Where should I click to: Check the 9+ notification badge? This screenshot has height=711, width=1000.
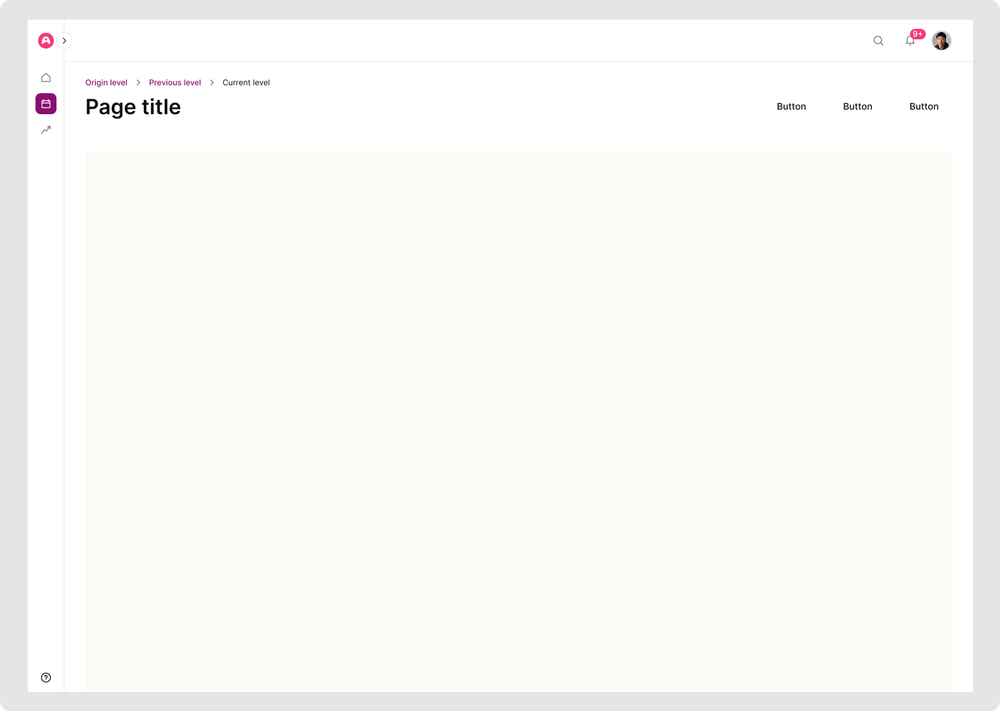coord(917,33)
